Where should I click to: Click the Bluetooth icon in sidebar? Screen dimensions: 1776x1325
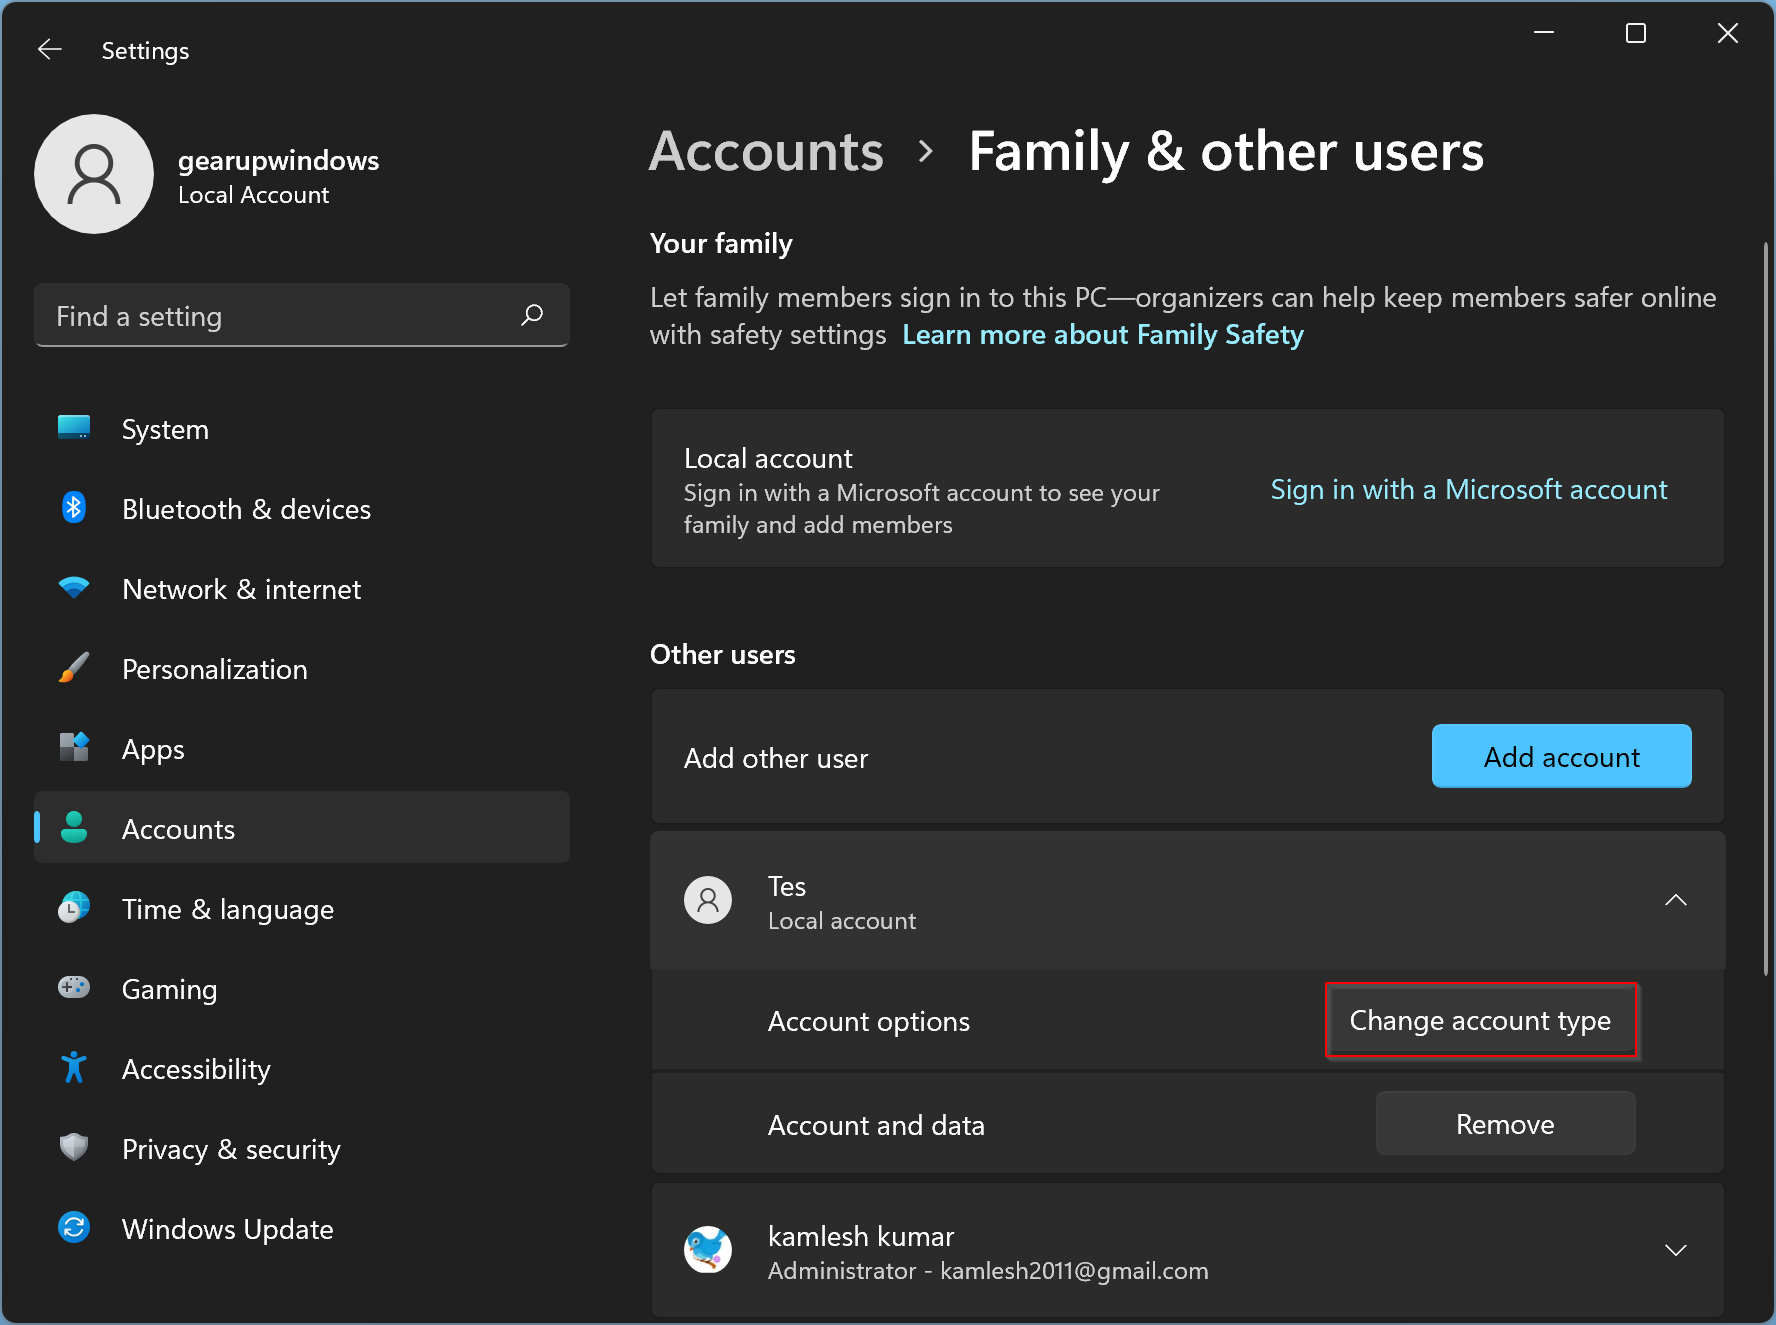coord(74,508)
